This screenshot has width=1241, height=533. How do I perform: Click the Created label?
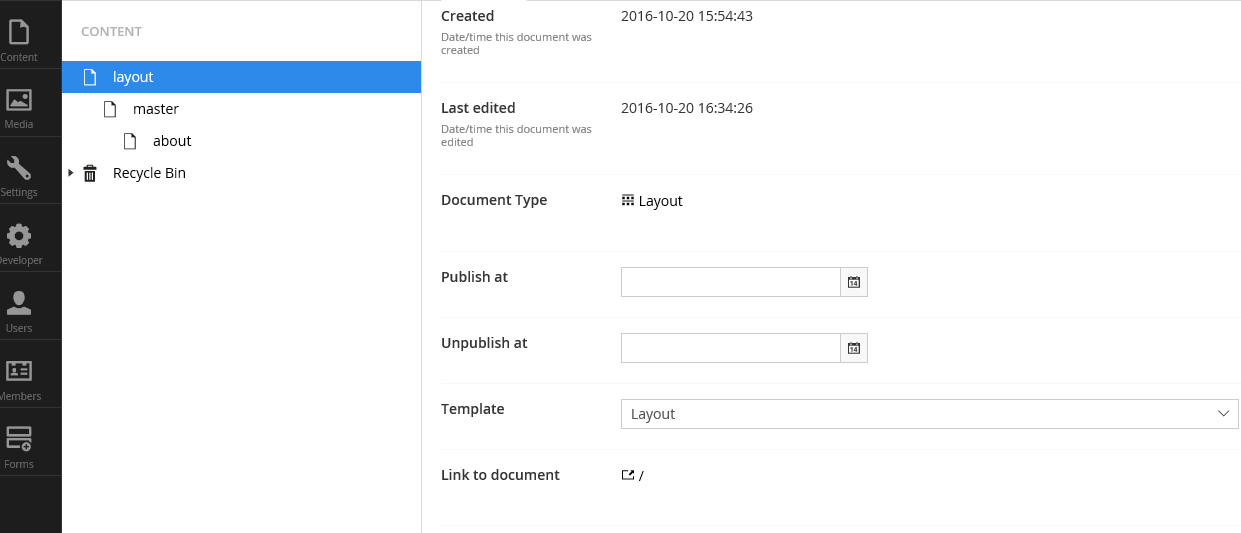pyautogui.click(x=468, y=16)
